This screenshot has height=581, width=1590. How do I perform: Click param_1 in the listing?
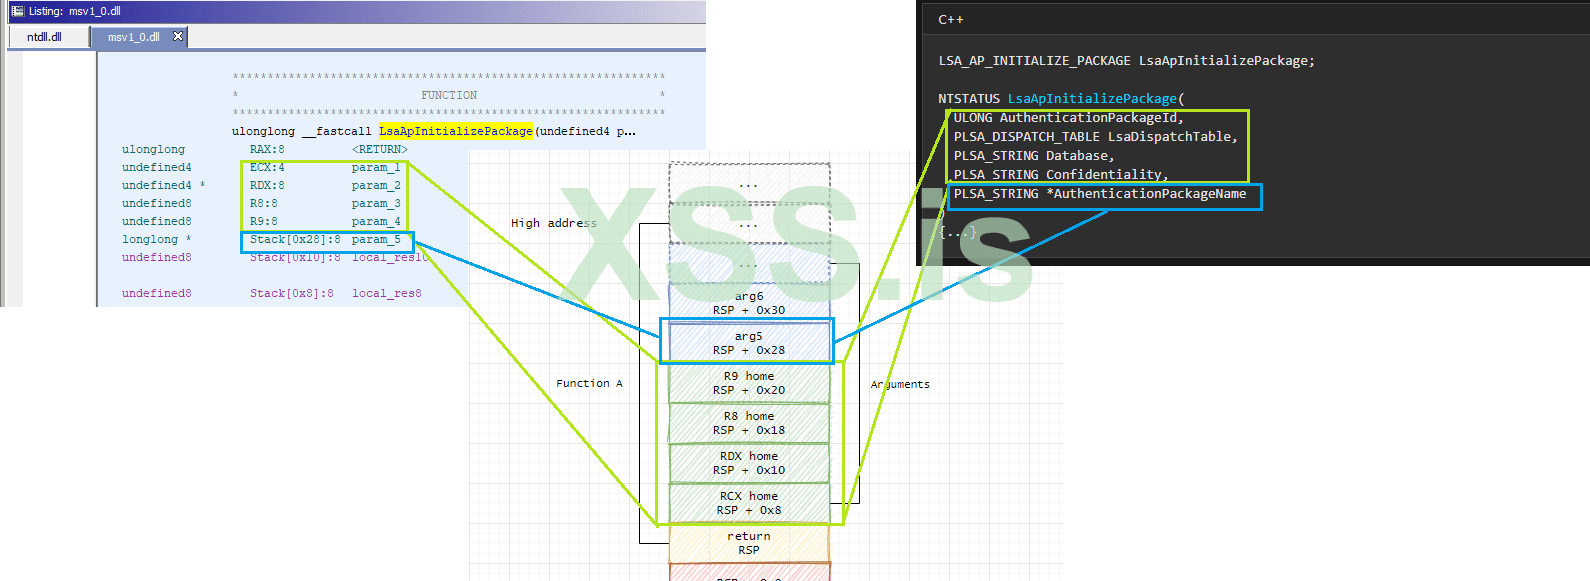click(x=376, y=167)
